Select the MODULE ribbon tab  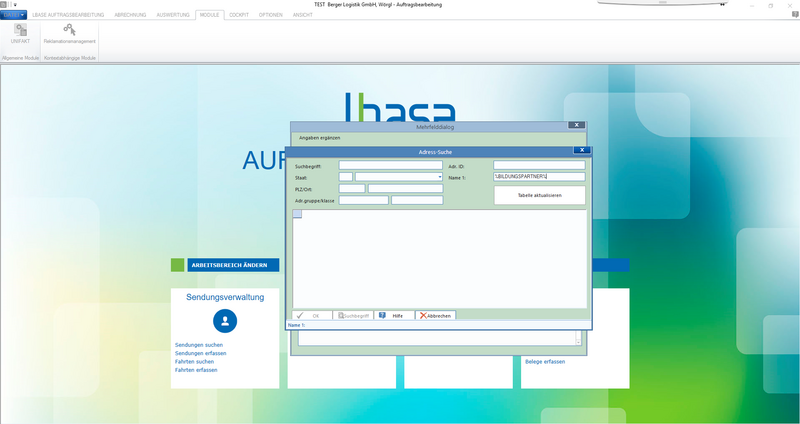click(x=209, y=15)
